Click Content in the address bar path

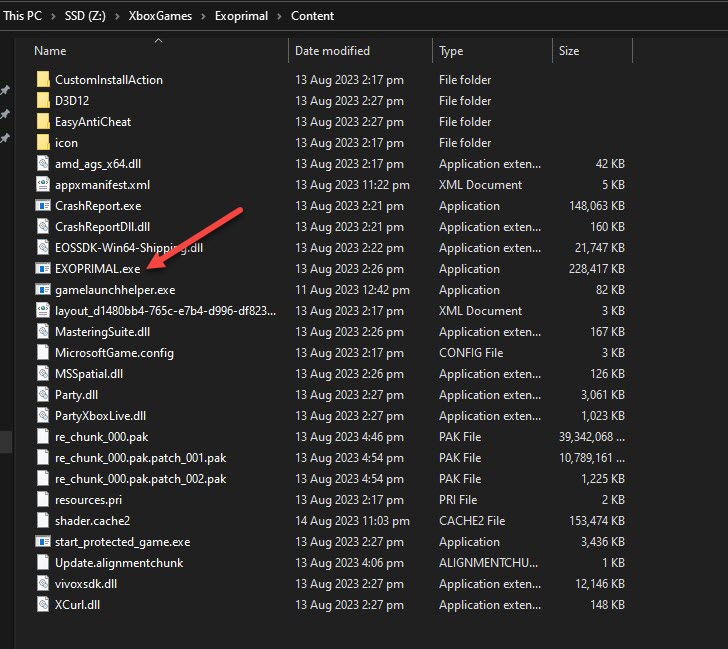[x=312, y=16]
